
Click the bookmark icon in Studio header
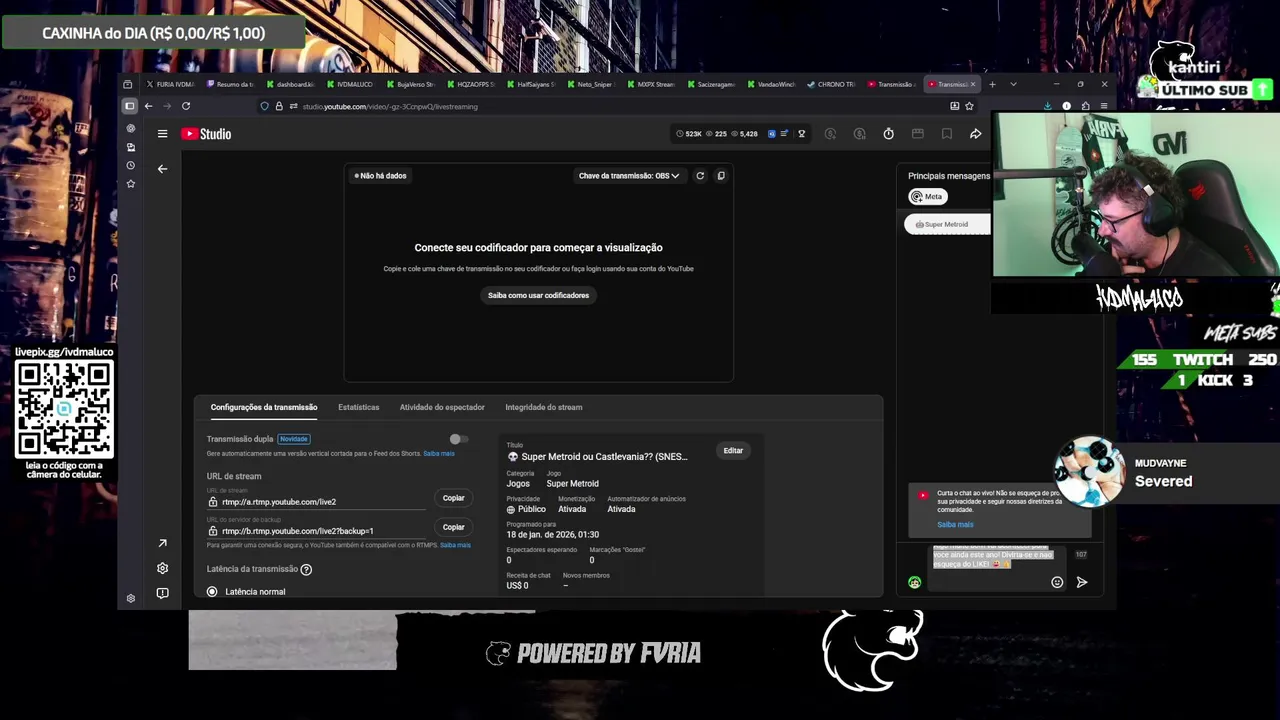[947, 134]
